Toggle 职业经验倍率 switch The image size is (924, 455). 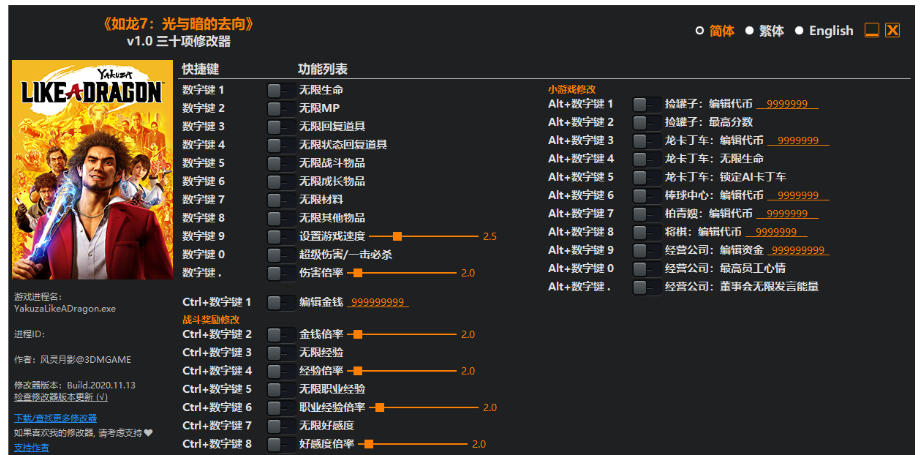pos(280,407)
